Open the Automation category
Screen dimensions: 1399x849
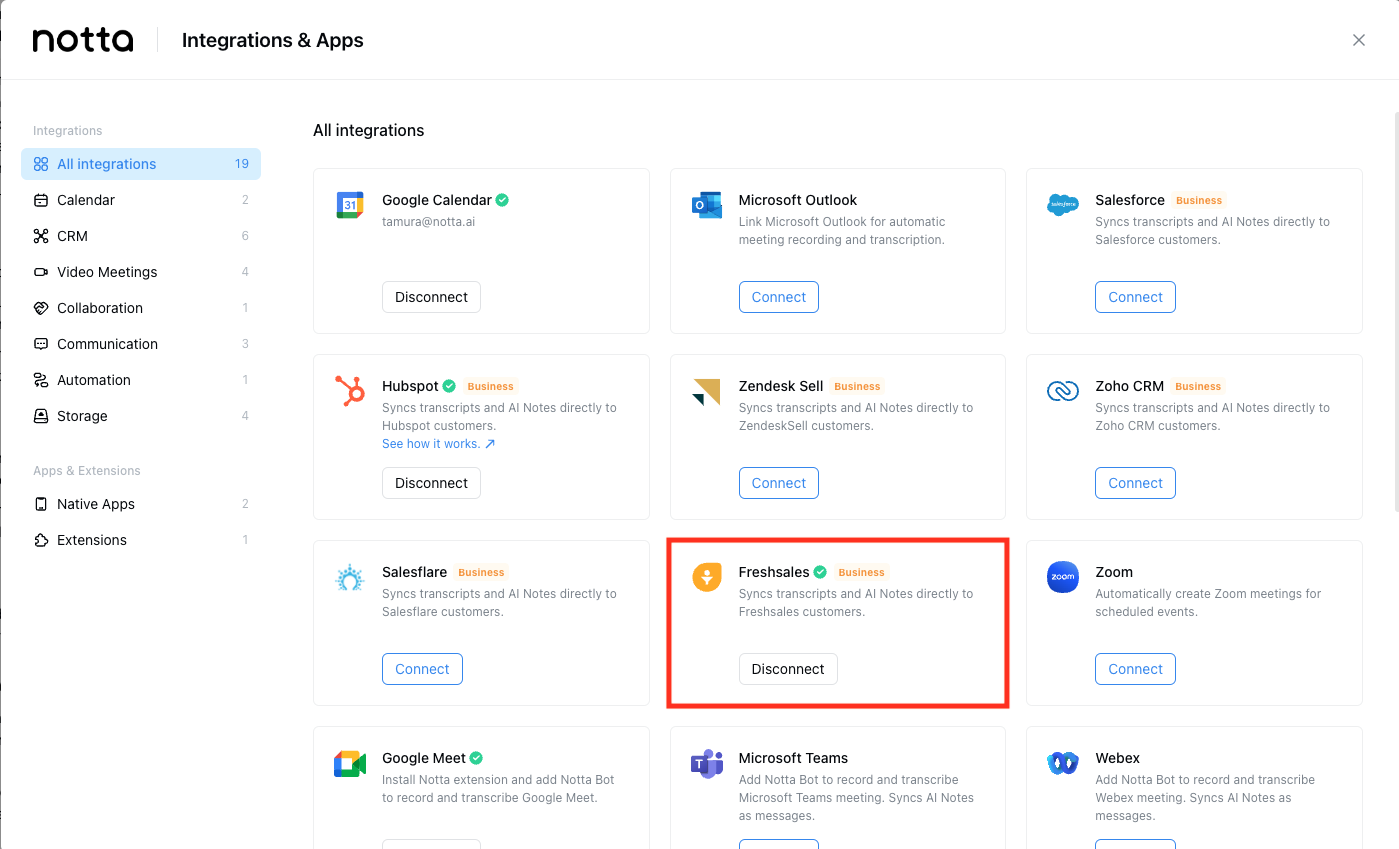pos(141,380)
